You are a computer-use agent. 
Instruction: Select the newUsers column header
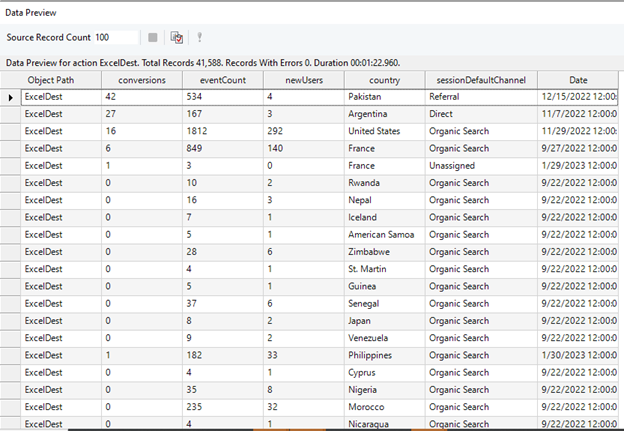coord(303,79)
